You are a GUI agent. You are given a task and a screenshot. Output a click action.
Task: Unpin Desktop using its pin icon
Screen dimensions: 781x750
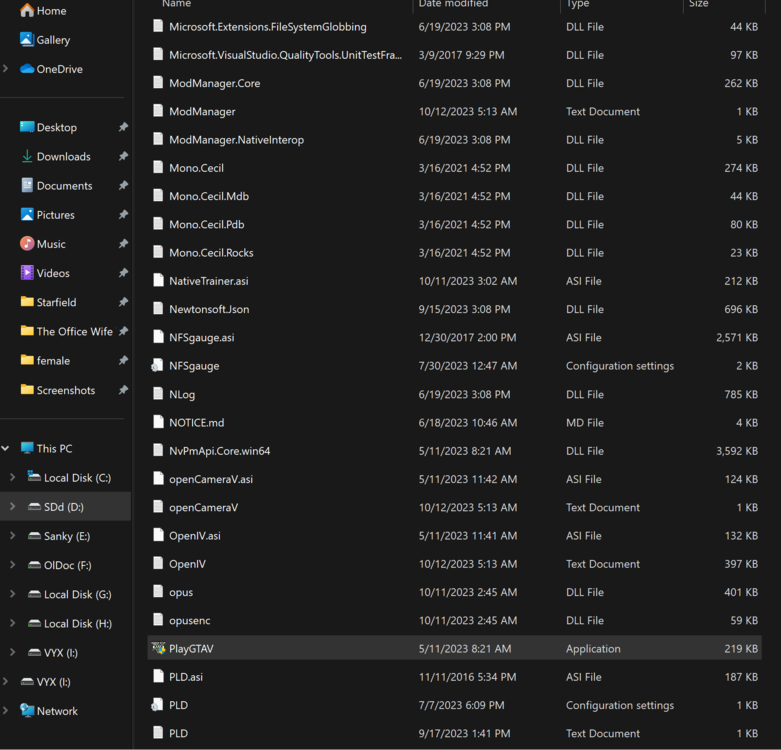point(123,127)
